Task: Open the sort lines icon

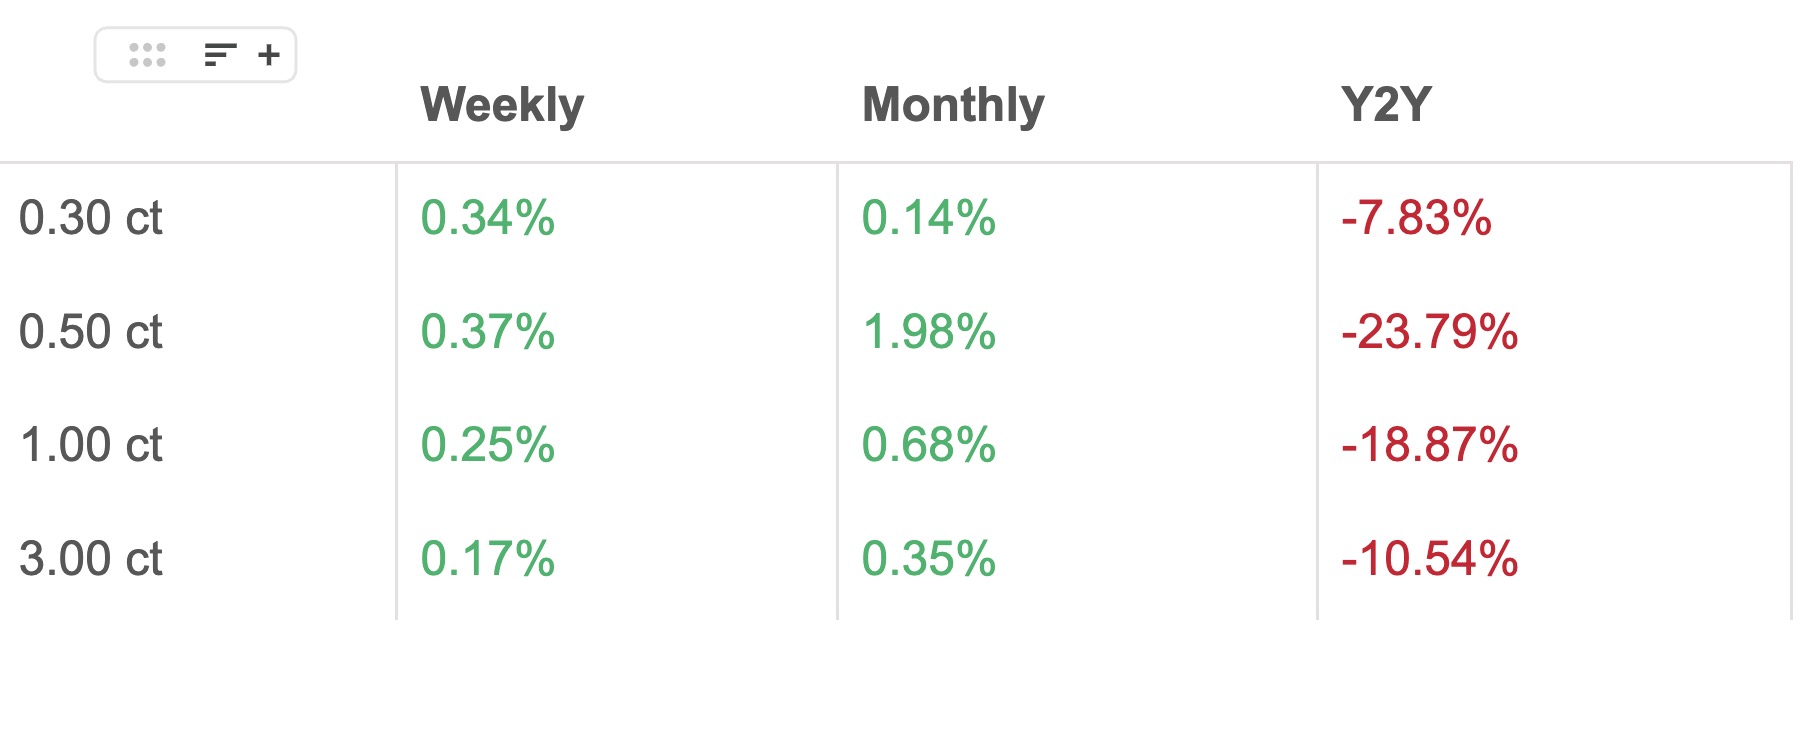Action: click(220, 55)
